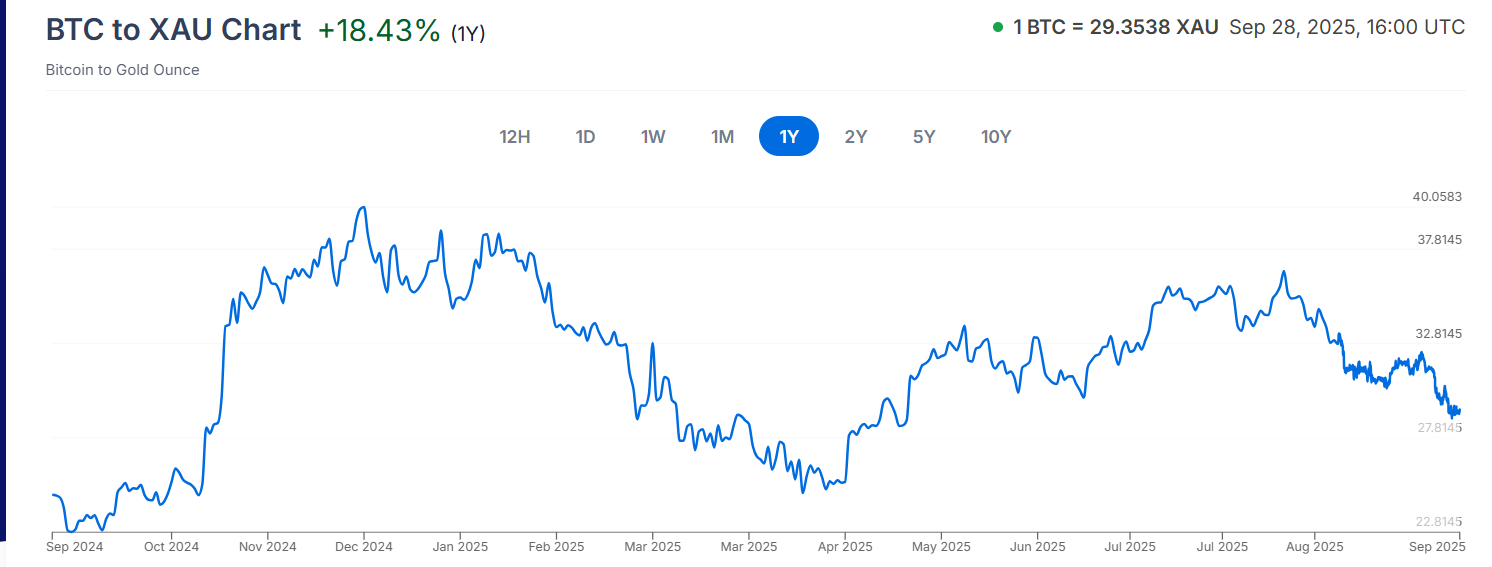Image resolution: width=1492 pixels, height=567 pixels.
Task: Click the 32.8145 price axis label
Action: tap(1437, 333)
